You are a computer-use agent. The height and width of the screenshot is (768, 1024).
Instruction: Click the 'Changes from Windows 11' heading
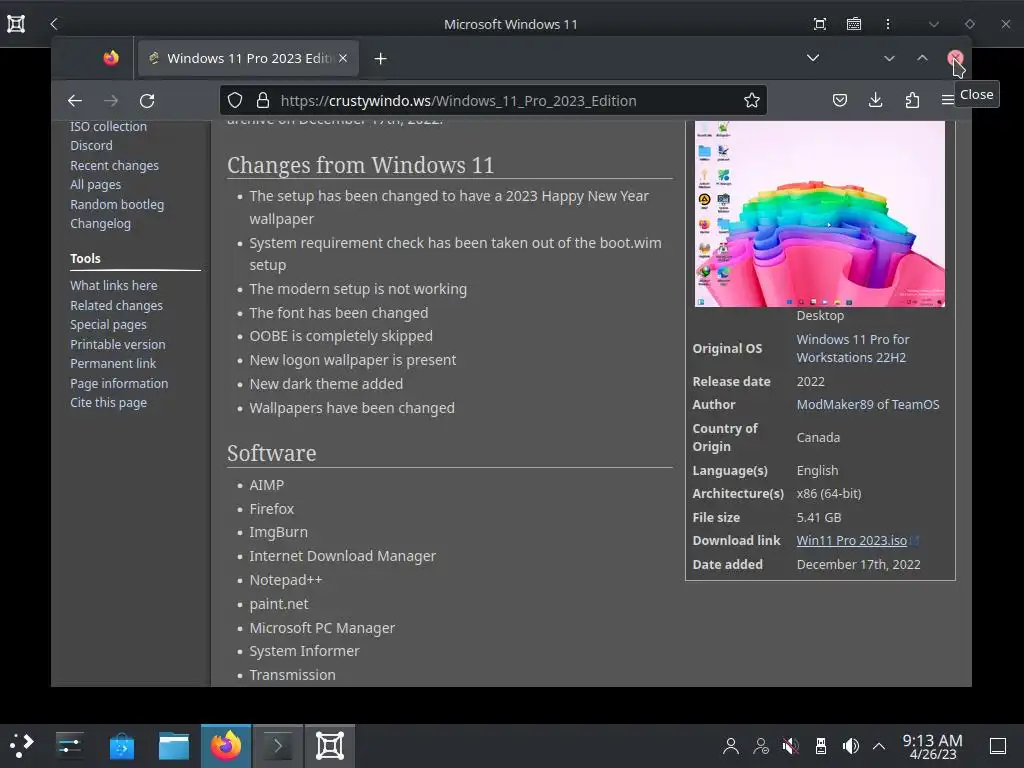pos(360,165)
